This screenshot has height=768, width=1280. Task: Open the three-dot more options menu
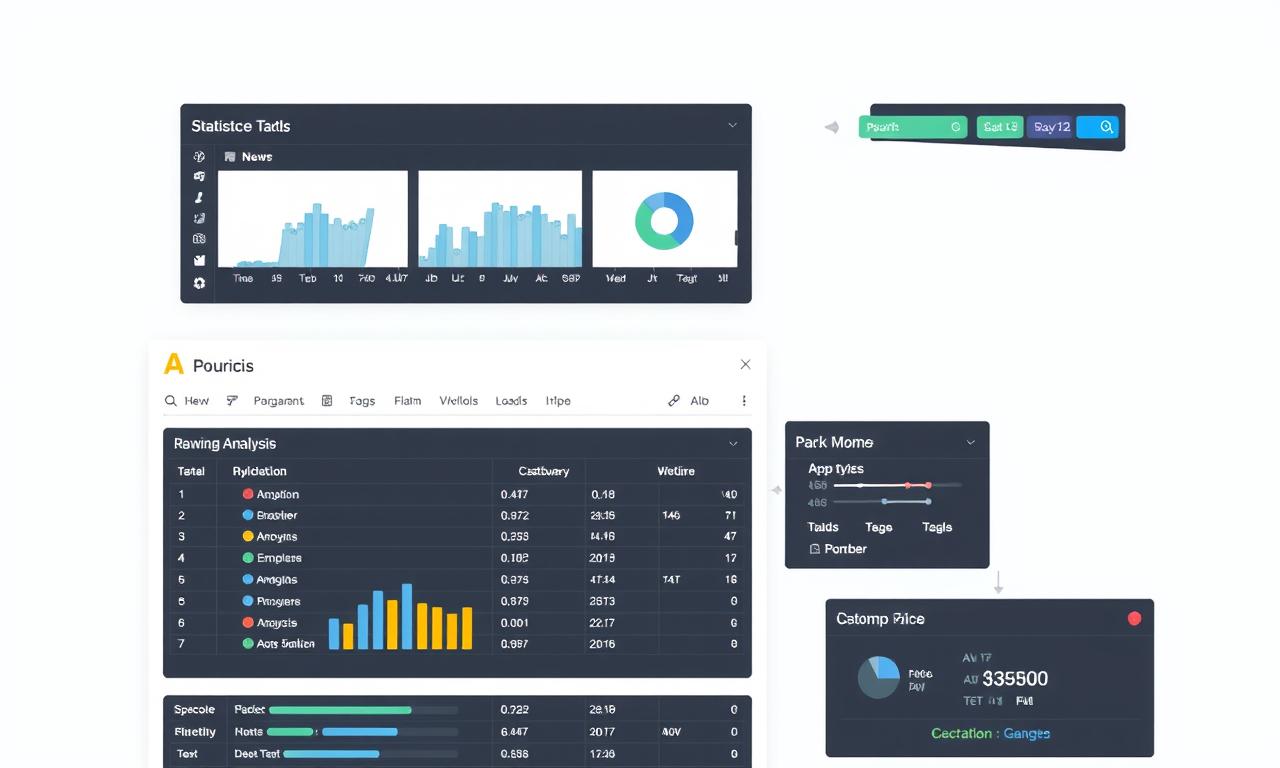click(744, 400)
